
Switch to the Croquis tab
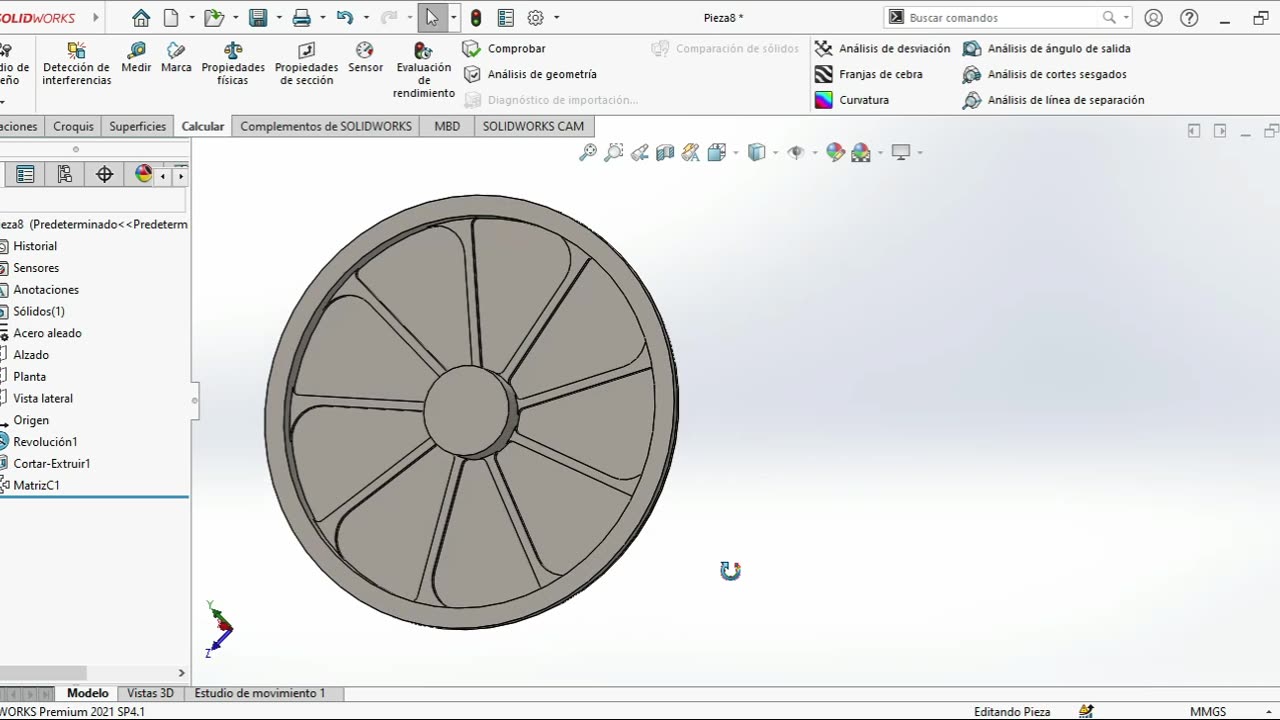coord(73,126)
